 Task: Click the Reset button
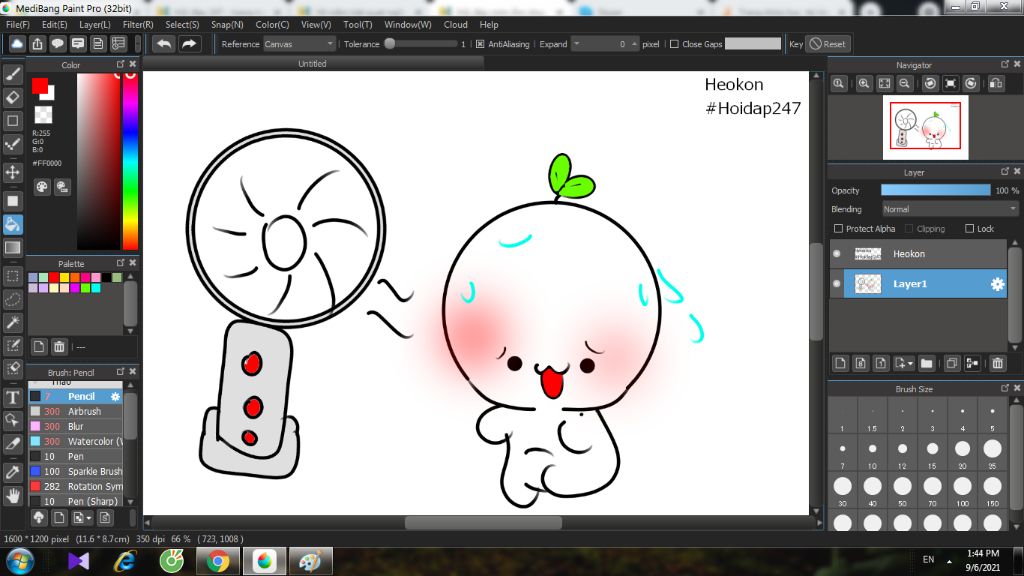[x=827, y=44]
